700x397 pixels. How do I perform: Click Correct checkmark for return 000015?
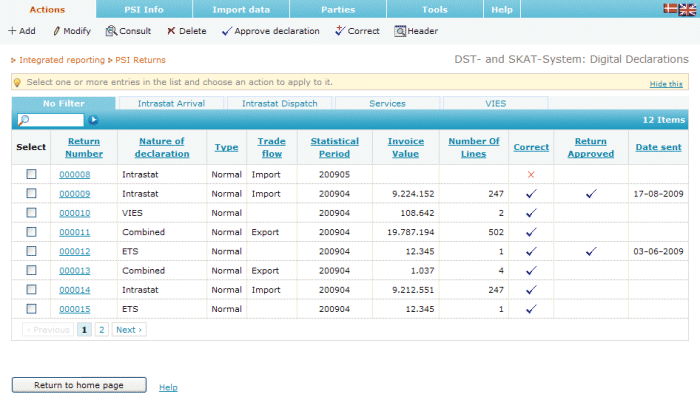(531, 309)
